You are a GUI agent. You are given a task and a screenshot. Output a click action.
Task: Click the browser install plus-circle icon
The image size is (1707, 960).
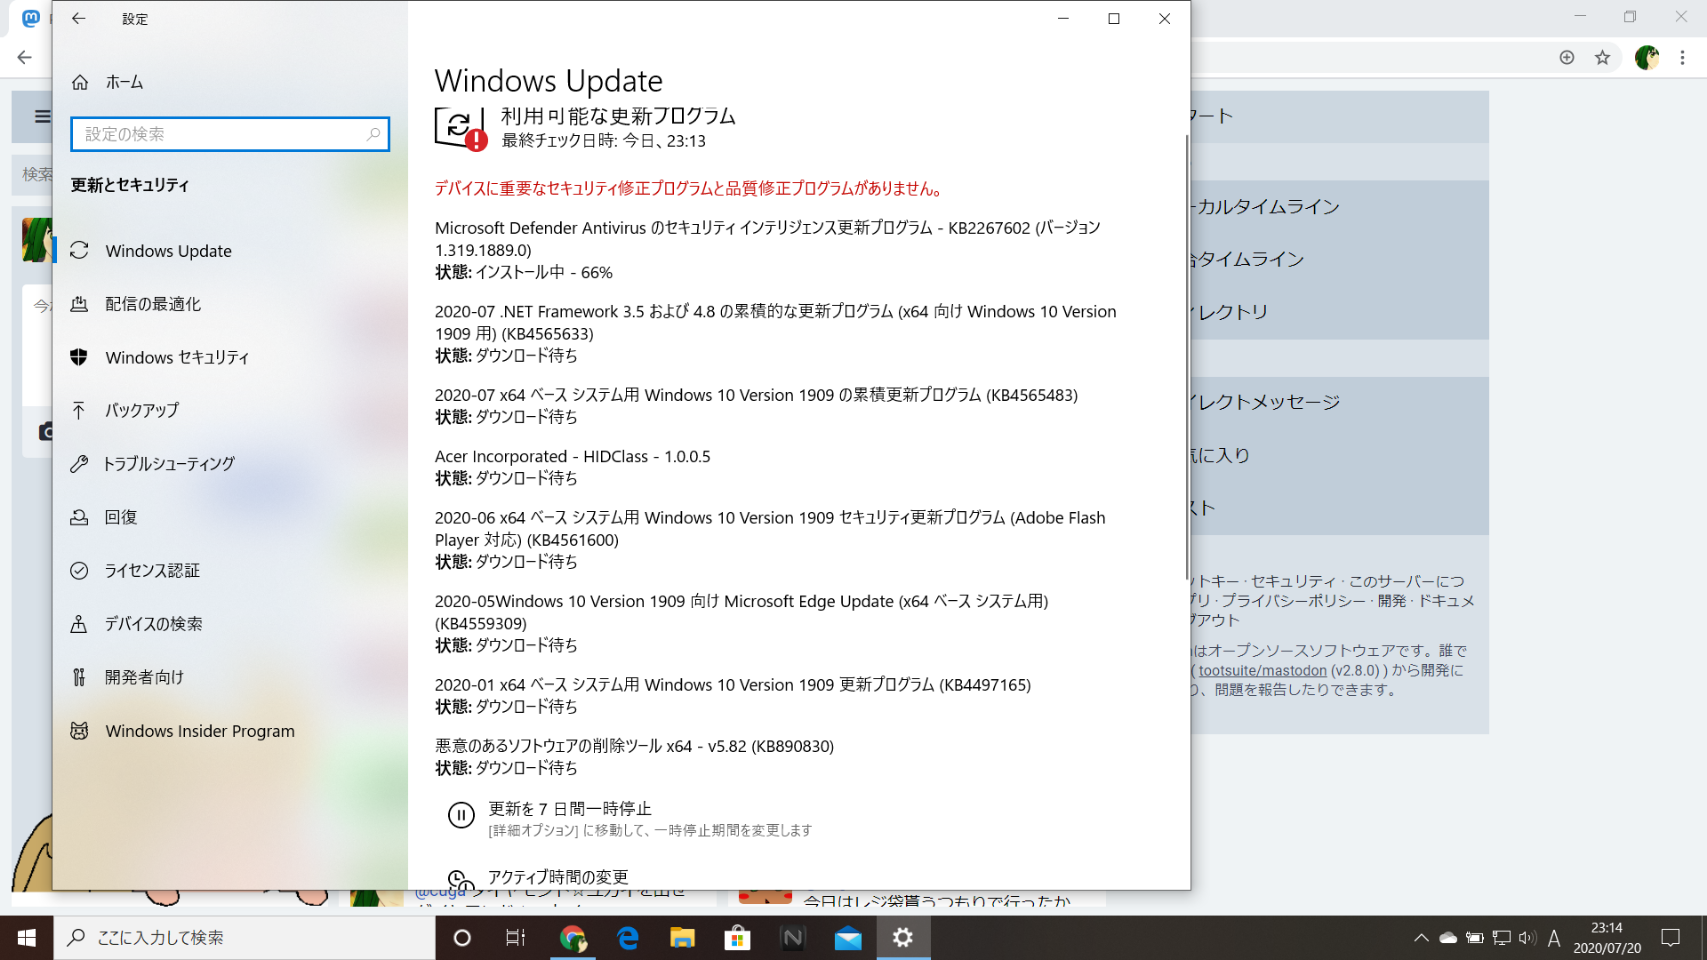pyautogui.click(x=1567, y=58)
